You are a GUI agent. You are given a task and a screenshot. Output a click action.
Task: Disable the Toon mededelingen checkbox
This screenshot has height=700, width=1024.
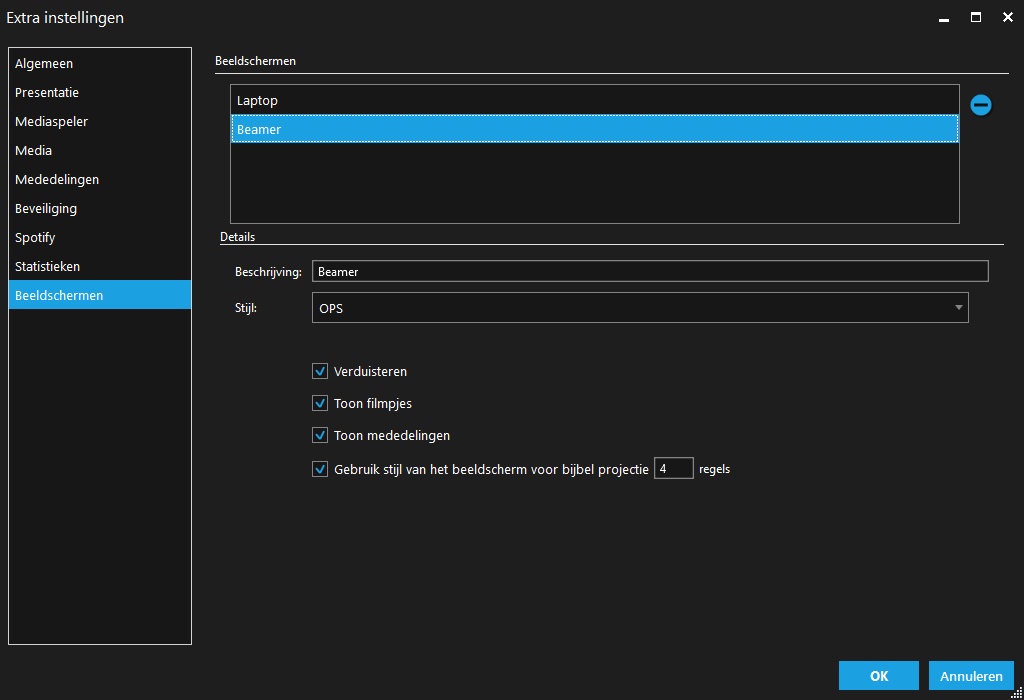click(320, 436)
